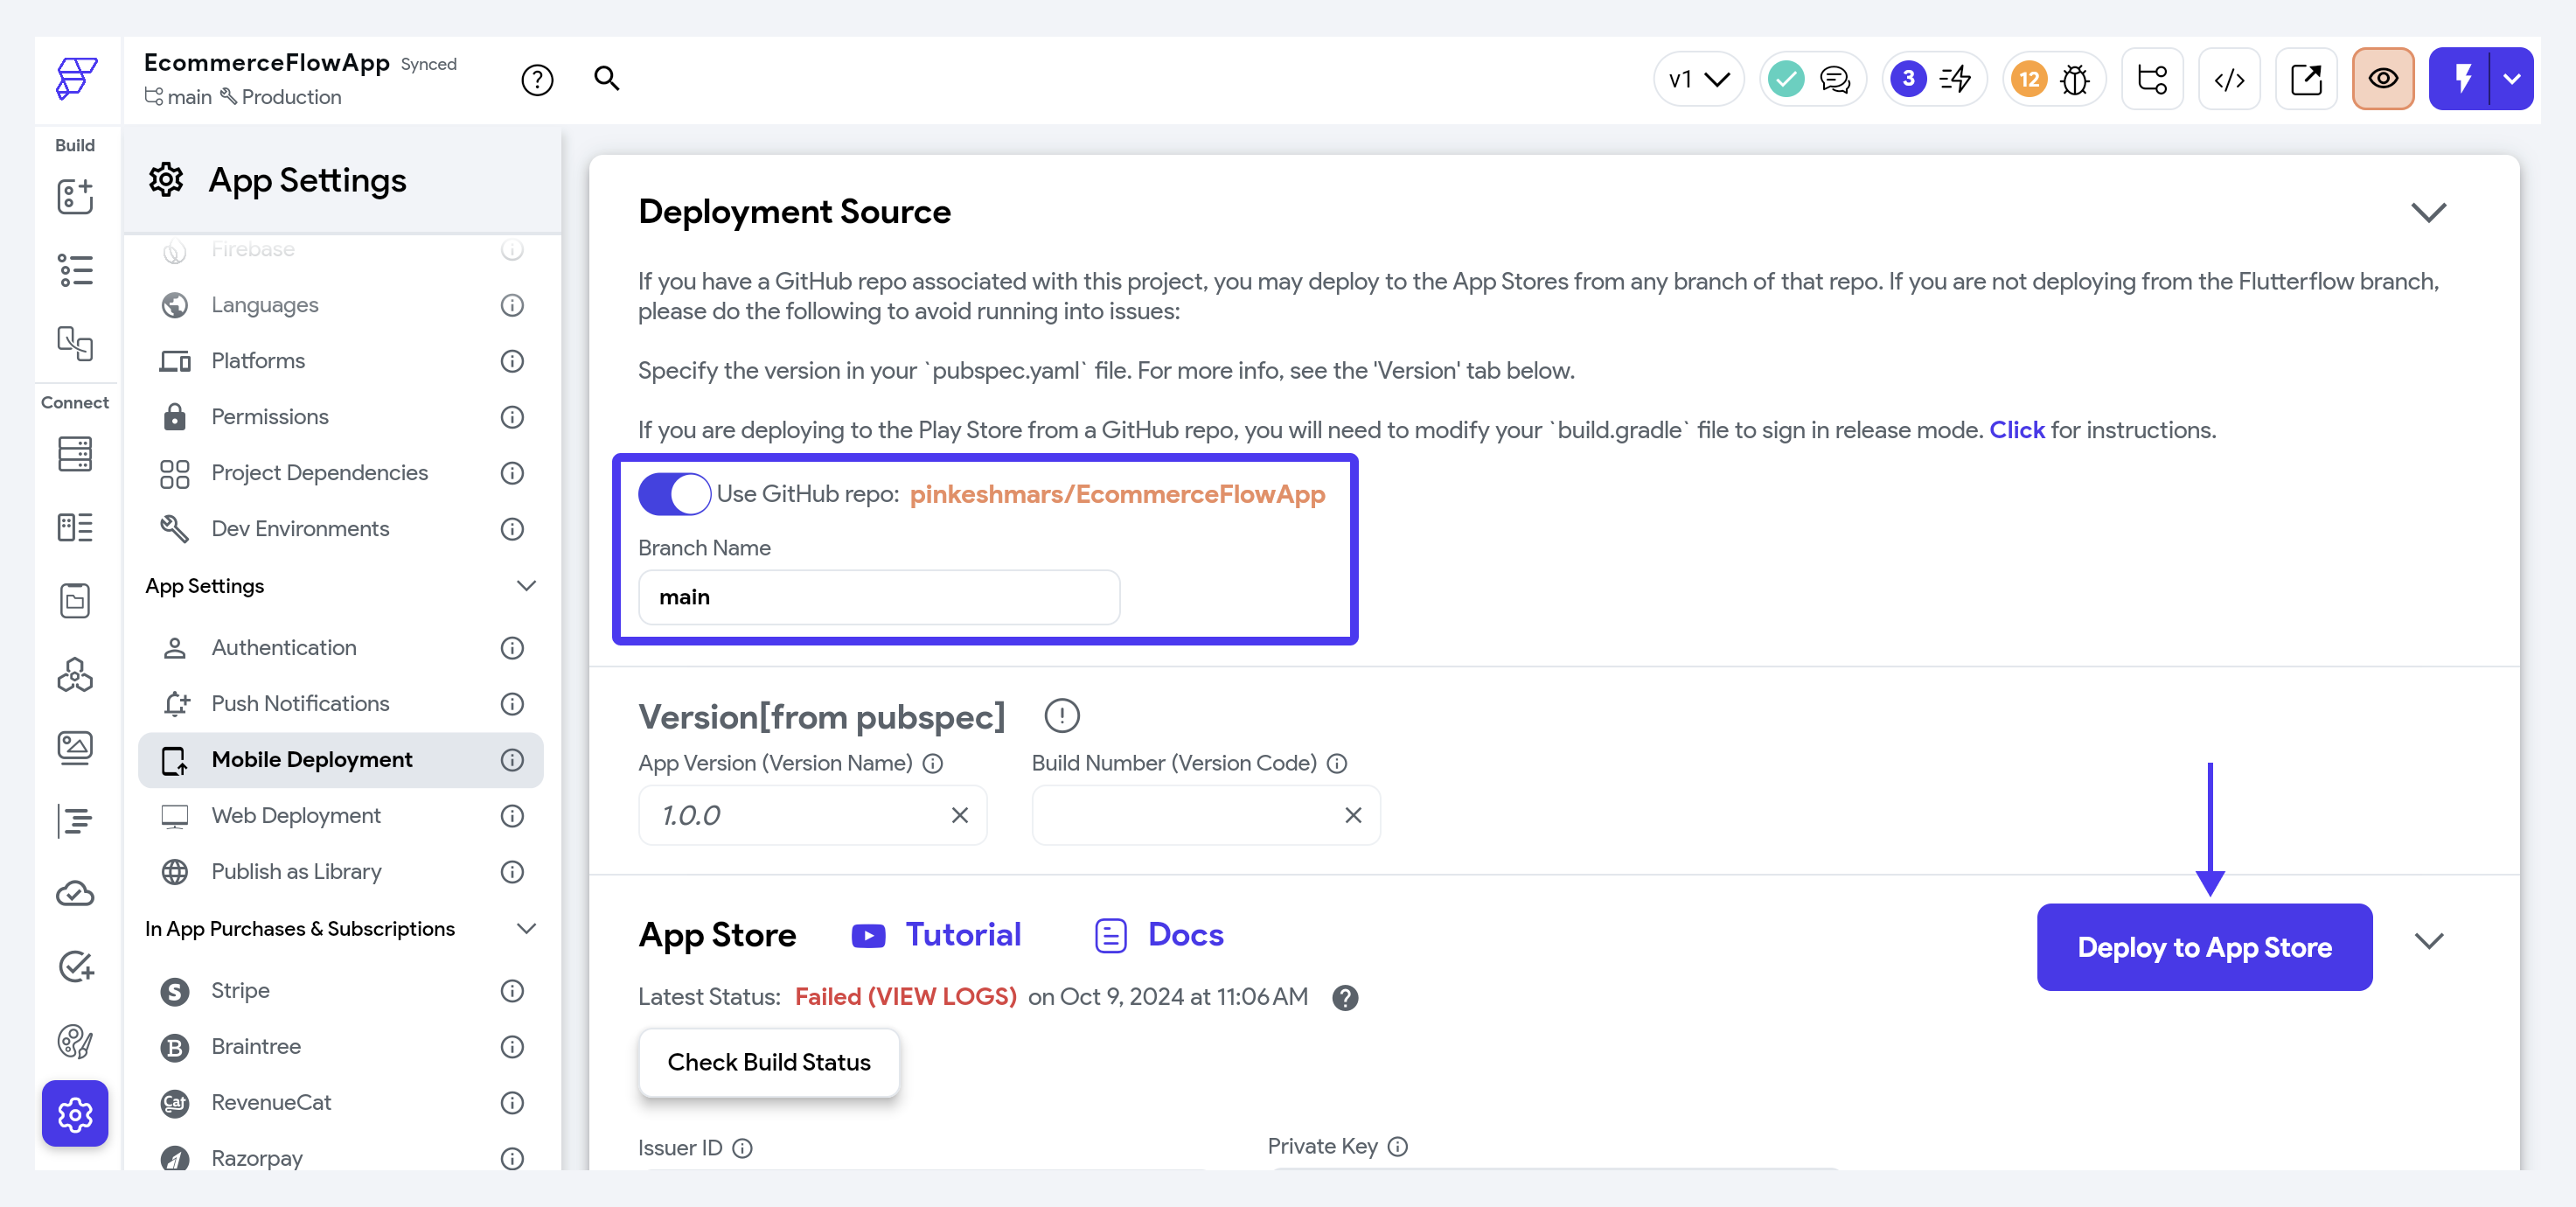Open the optimizations icon with badge 3
The width and height of the screenshot is (2576, 1207).
pyautogui.click(x=1933, y=79)
